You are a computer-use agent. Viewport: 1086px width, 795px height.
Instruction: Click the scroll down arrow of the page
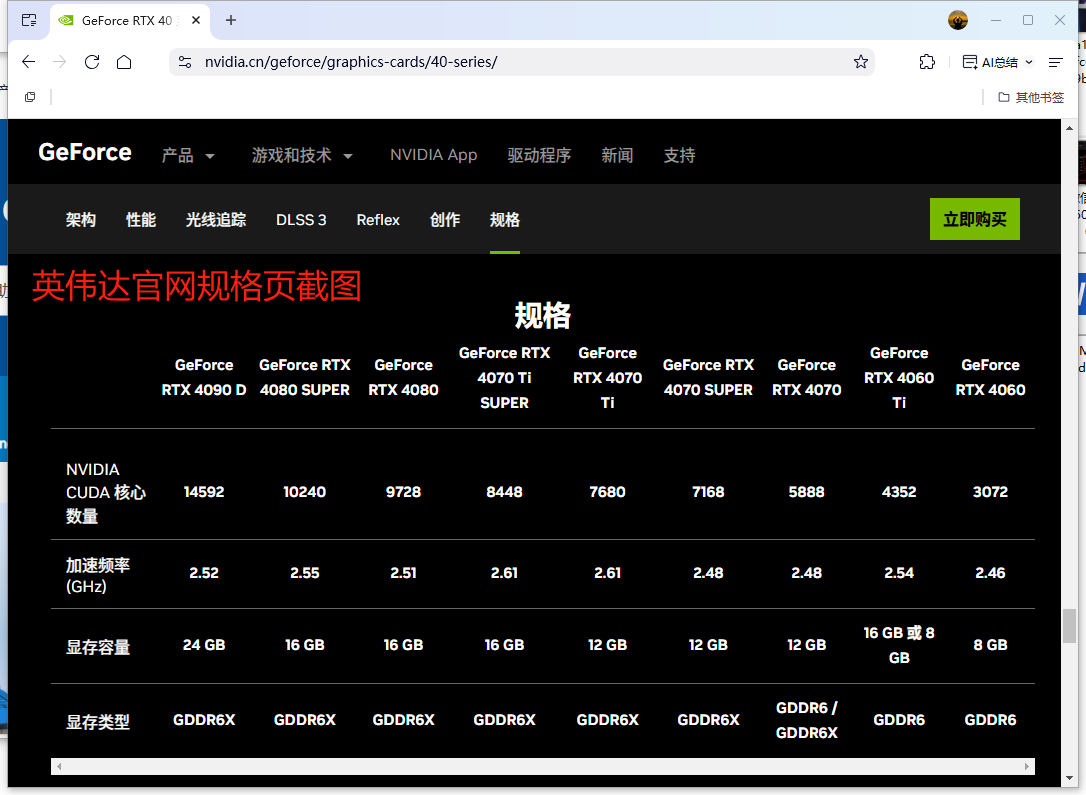[1070, 778]
